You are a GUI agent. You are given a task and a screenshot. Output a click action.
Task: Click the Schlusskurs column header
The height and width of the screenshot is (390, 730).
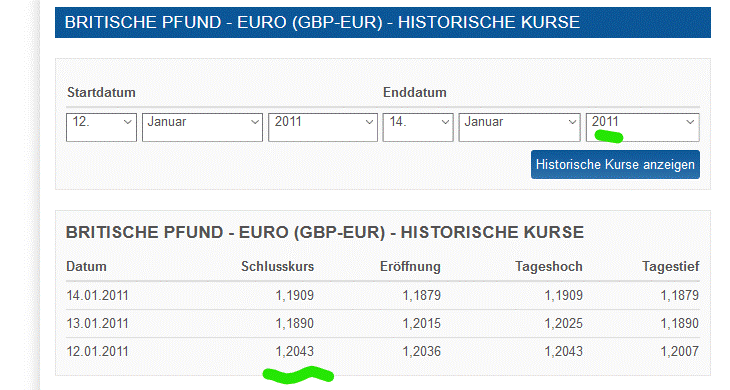[x=277, y=266]
